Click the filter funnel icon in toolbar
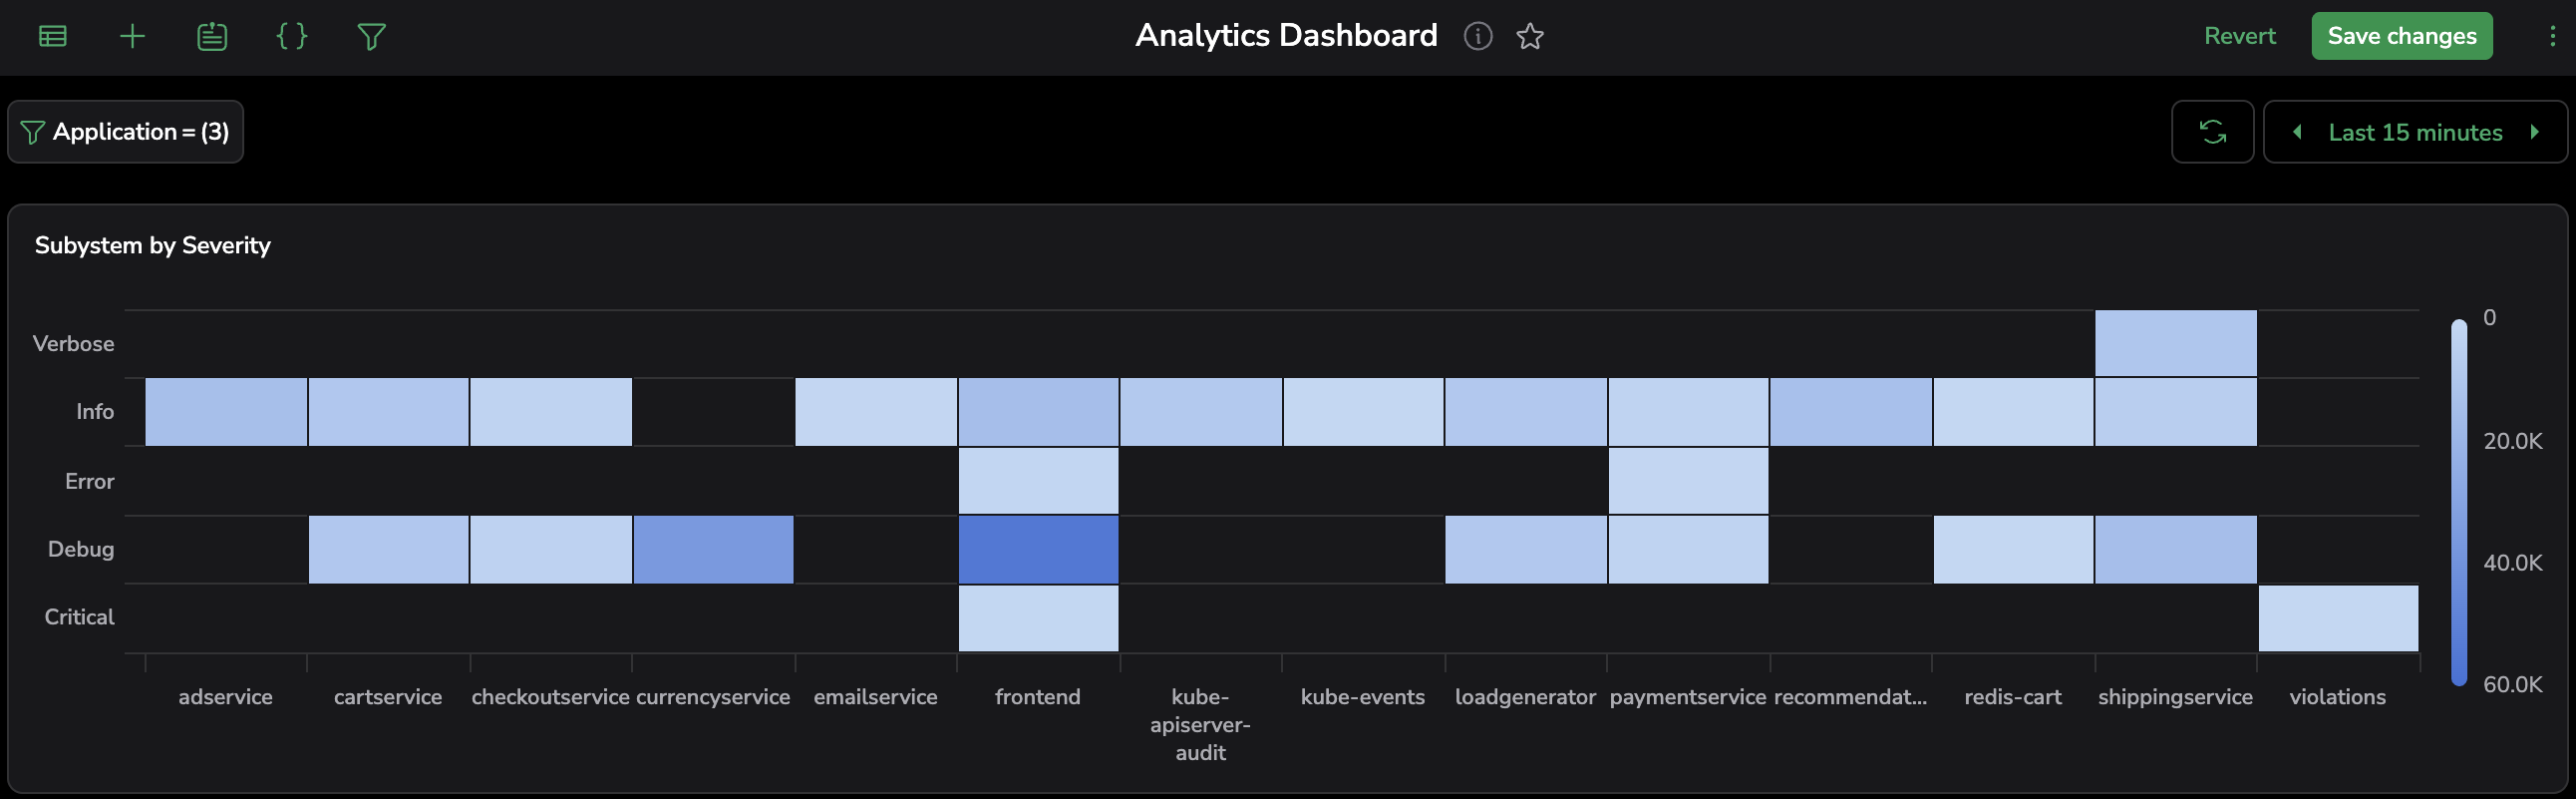Screen dimensions: 2576x799 371,37
